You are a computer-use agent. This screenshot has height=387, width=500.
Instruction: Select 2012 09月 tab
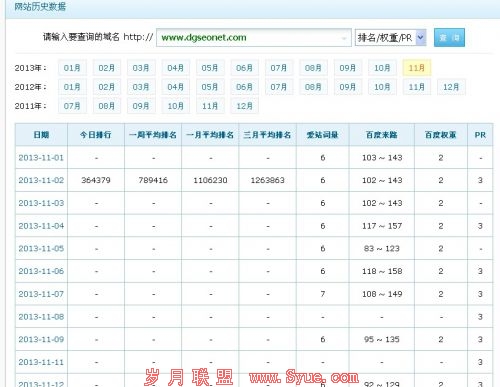[x=348, y=87]
